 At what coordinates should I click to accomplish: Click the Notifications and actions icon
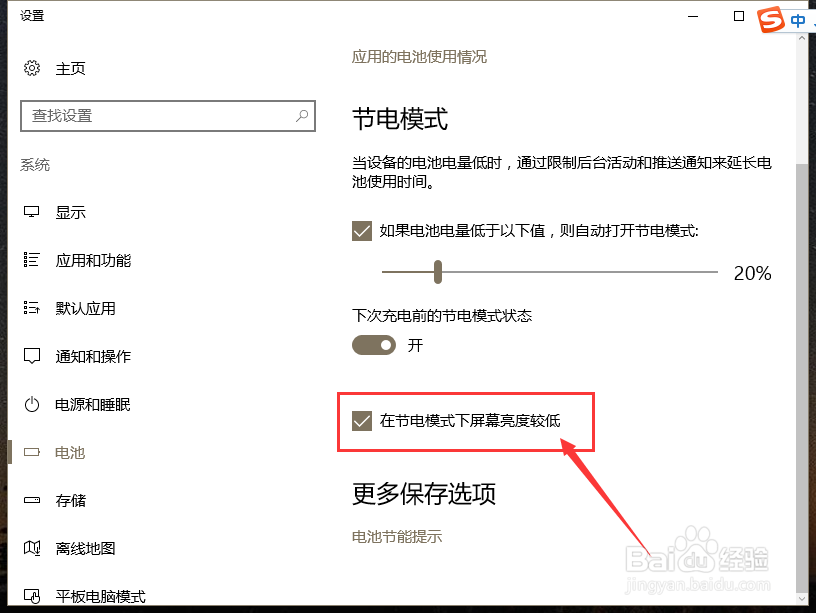point(32,356)
